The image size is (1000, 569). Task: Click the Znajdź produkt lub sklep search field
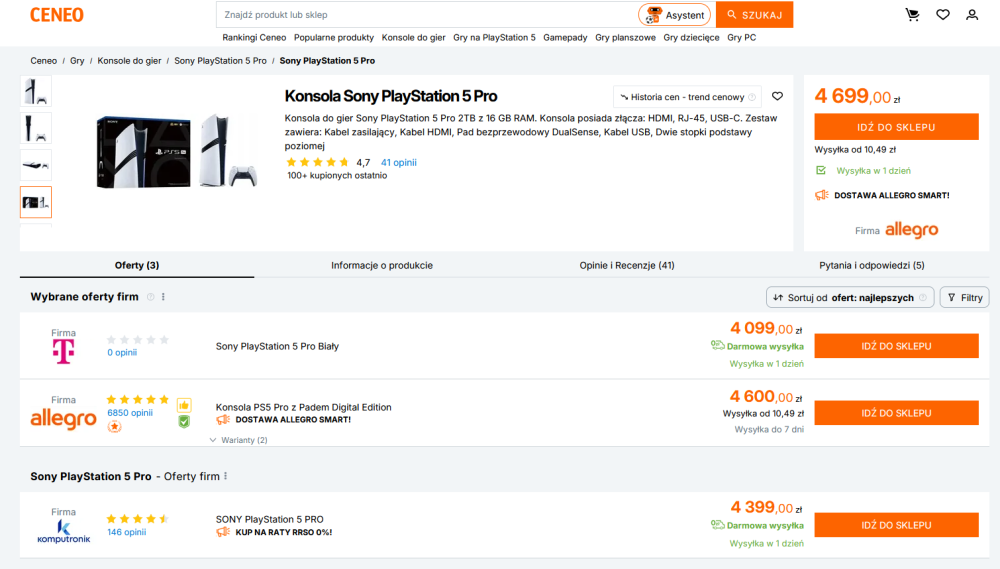(426, 15)
